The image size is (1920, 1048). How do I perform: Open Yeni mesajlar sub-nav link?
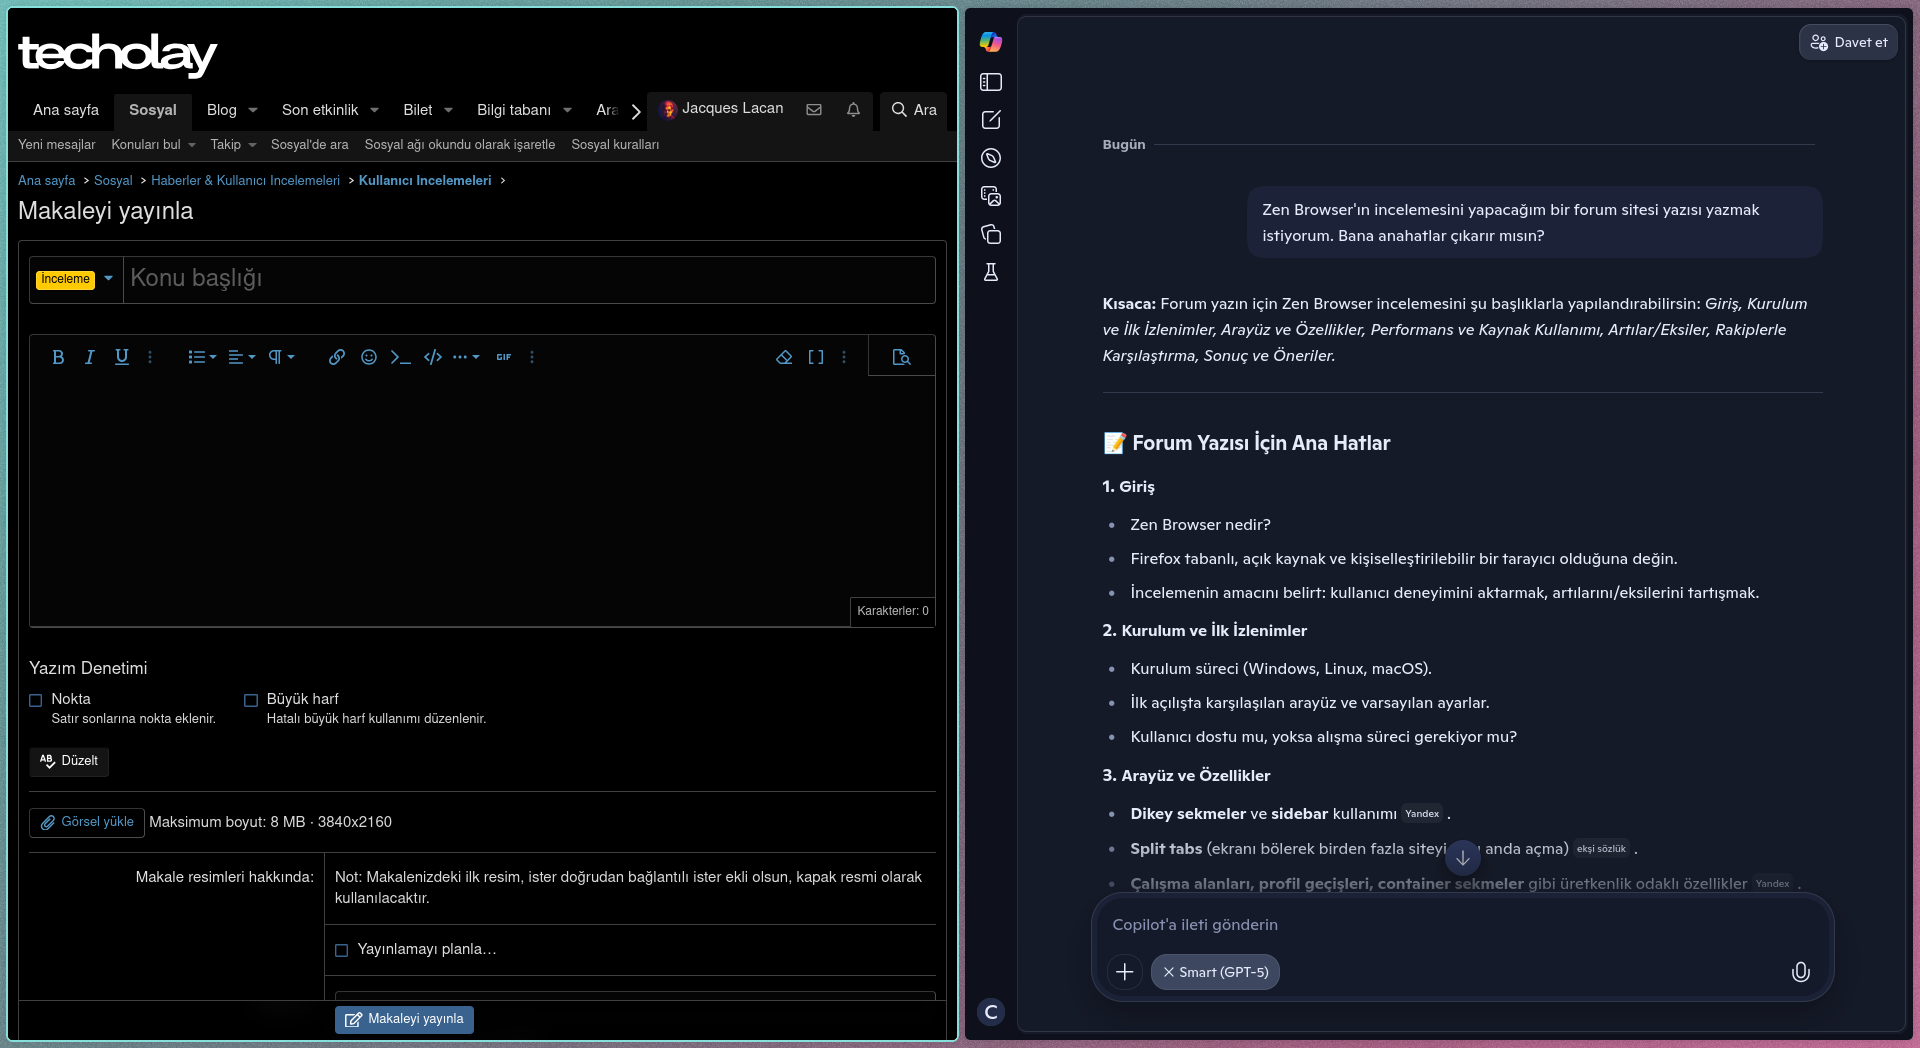coord(57,145)
